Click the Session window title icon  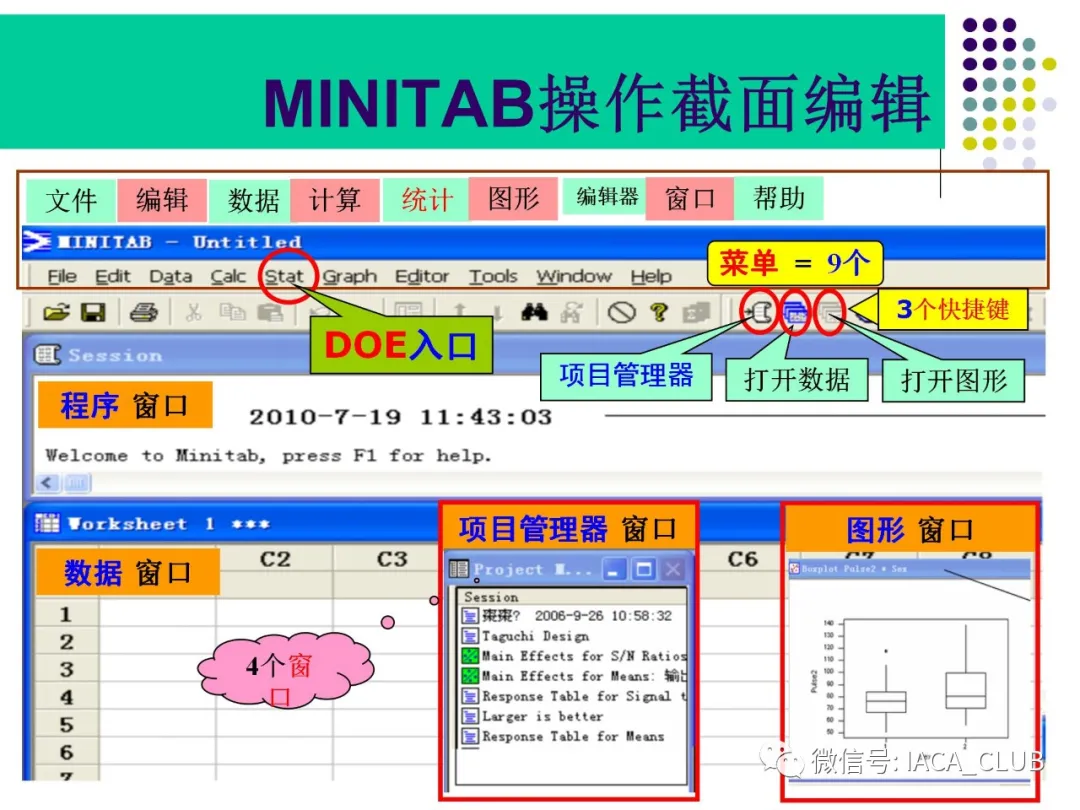point(47,355)
